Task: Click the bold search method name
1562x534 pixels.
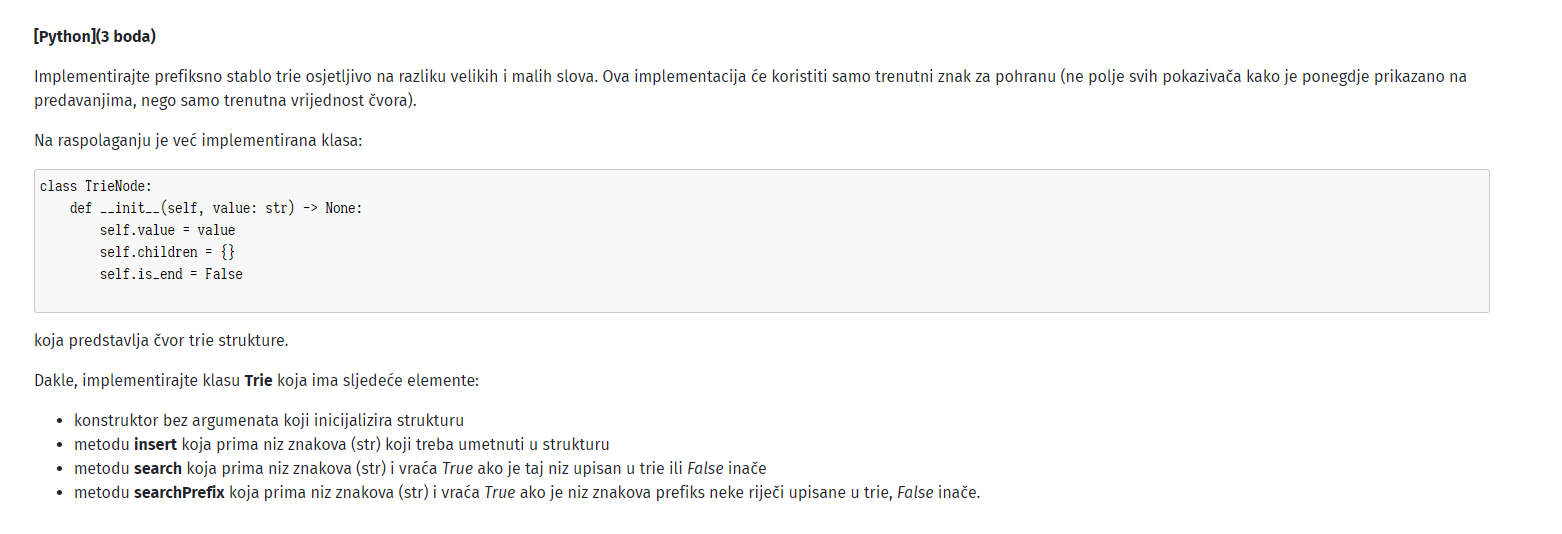Action: (158, 468)
